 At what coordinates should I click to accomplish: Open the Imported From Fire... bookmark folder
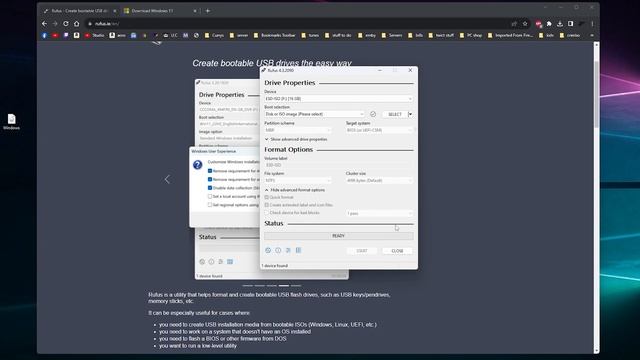510,36
